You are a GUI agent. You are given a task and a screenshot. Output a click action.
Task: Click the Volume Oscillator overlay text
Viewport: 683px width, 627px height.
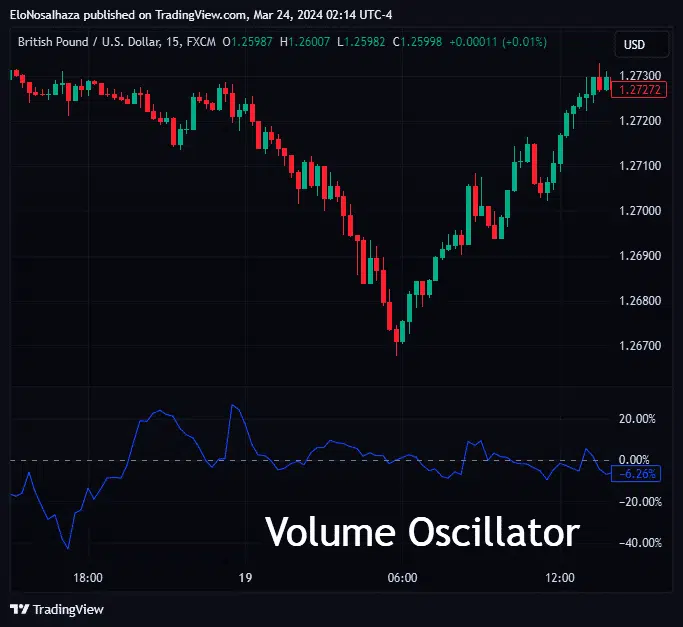[421, 532]
